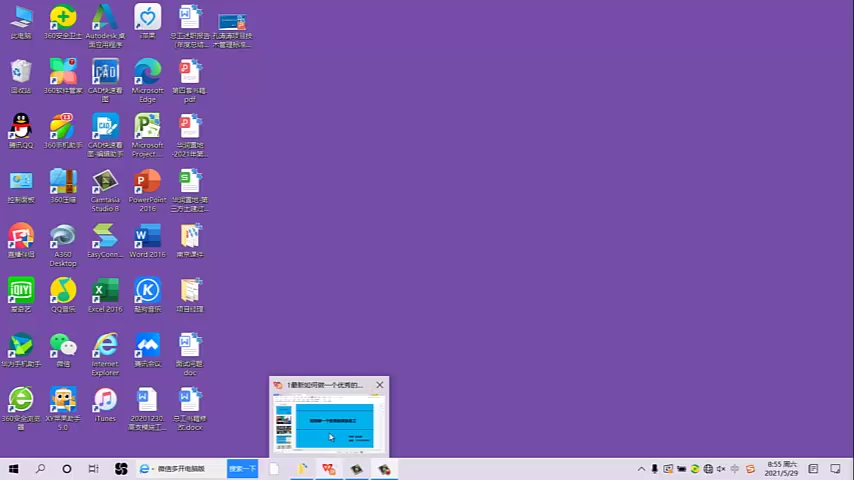Open the 控制面板 (Control Panel) icon

21,186
